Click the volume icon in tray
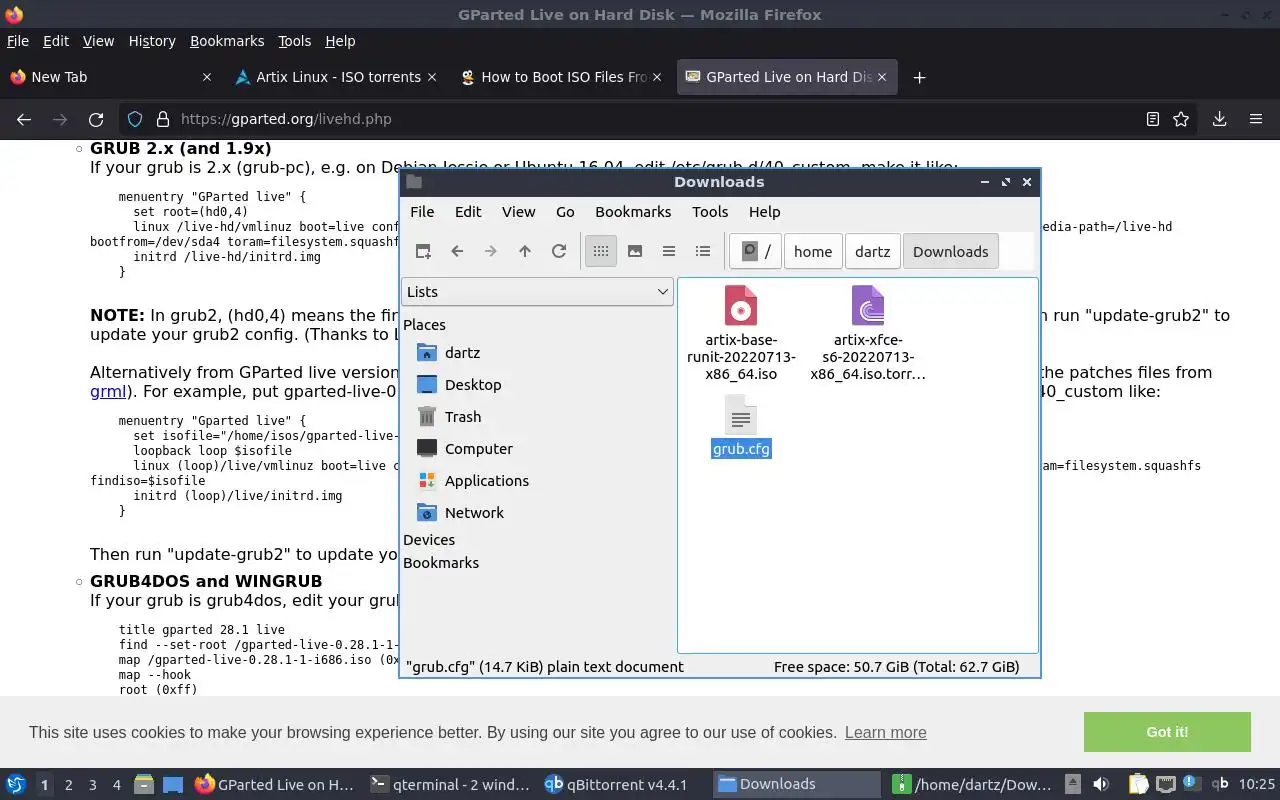Viewport: 1280px width, 800px height. pyautogui.click(x=1101, y=784)
